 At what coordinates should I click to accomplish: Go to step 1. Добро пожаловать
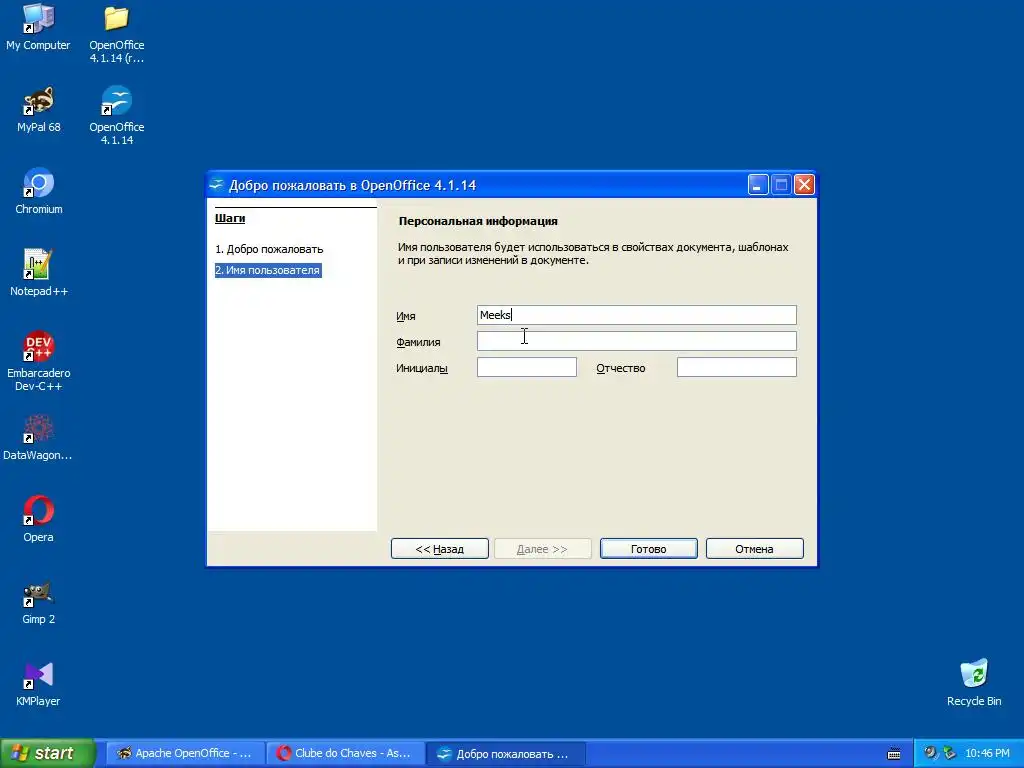point(269,249)
